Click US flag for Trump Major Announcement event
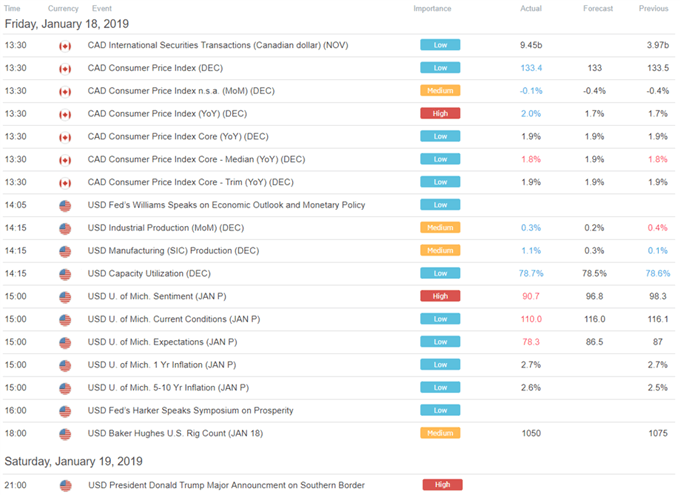The height and width of the screenshot is (495, 680). pos(66,485)
